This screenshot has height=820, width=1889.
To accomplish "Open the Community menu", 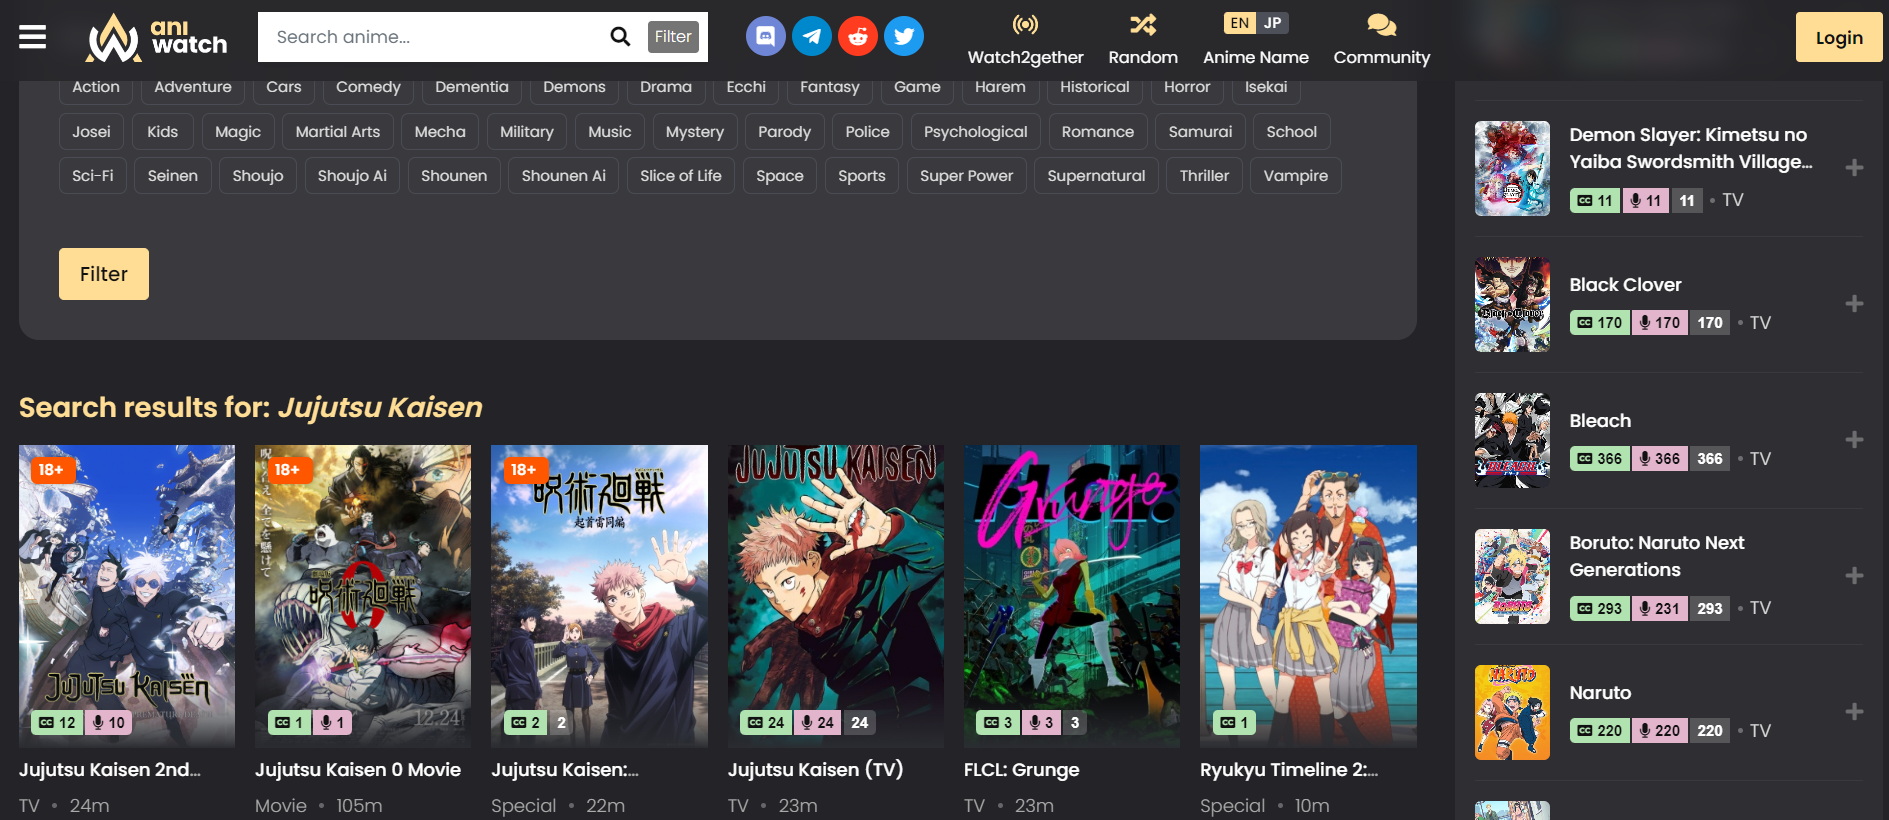I will [x=1381, y=39].
